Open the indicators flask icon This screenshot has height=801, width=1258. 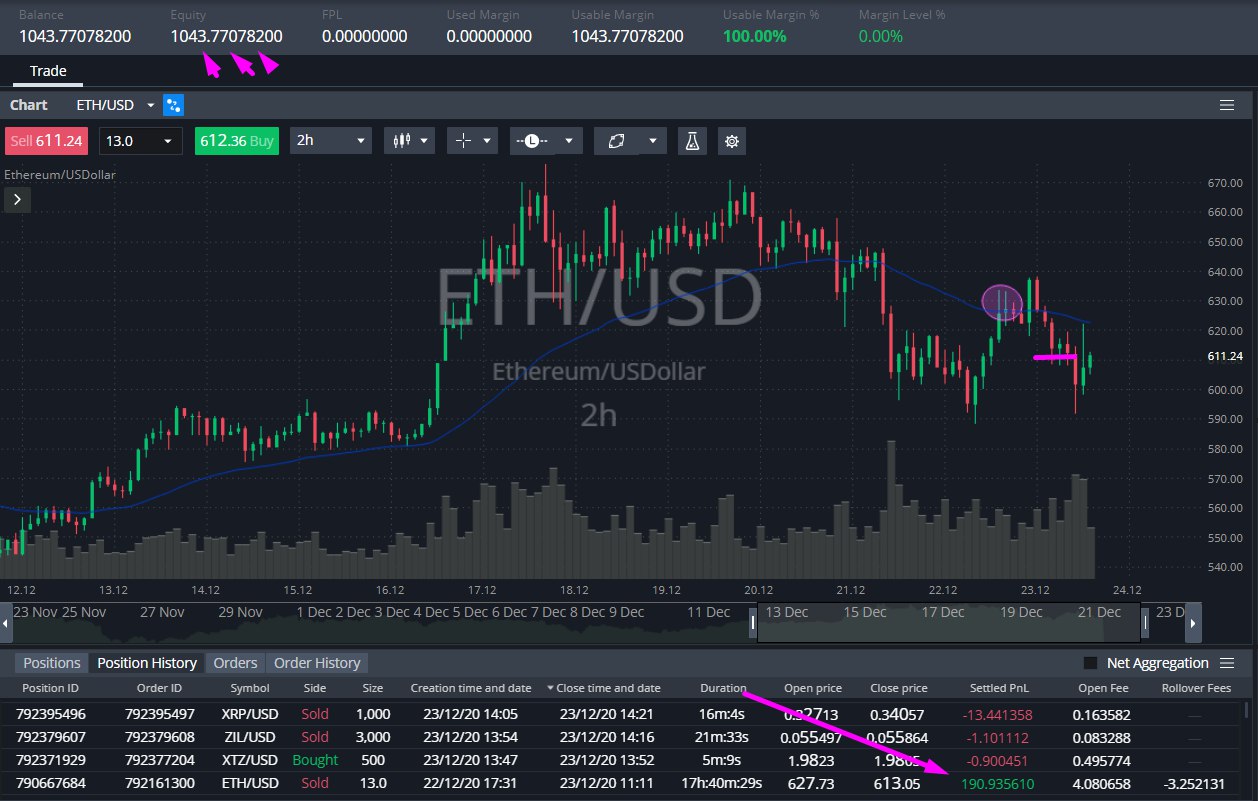pos(691,141)
